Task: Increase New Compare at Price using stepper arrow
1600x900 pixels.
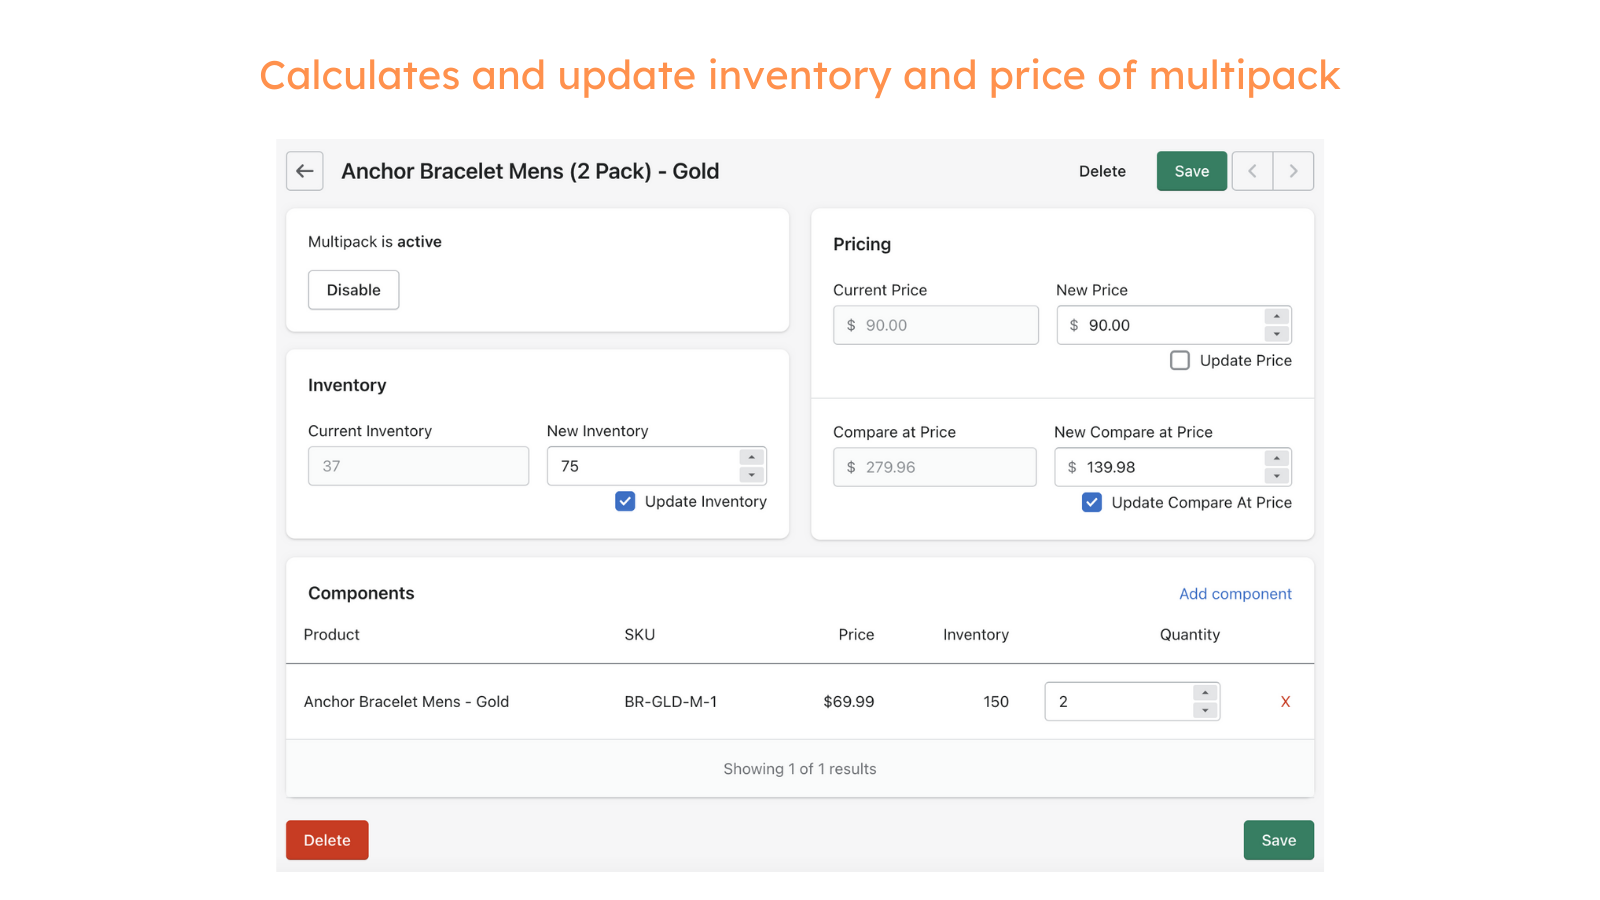Action: pyautogui.click(x=1276, y=459)
